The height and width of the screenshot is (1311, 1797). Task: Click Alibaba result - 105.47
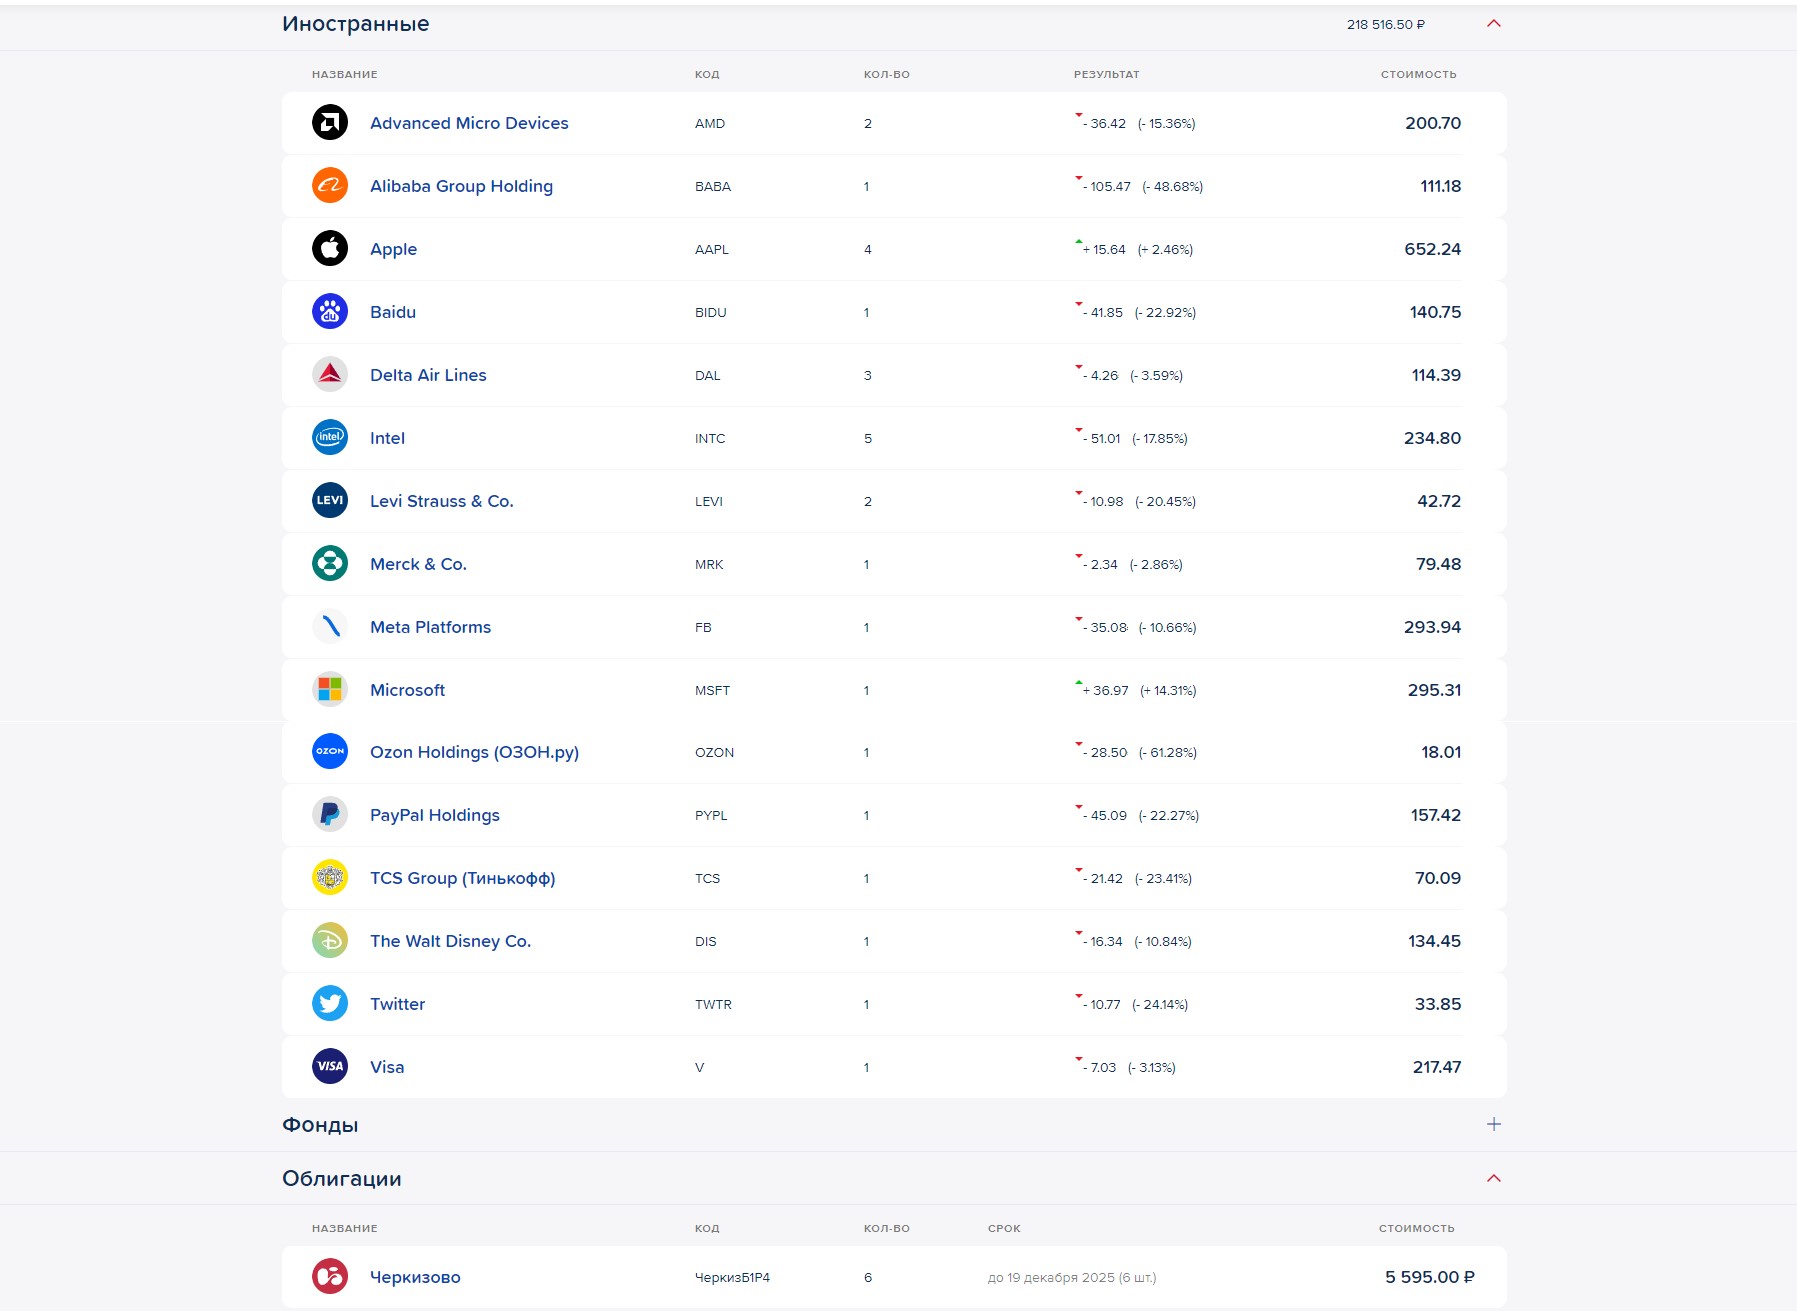1107,187
